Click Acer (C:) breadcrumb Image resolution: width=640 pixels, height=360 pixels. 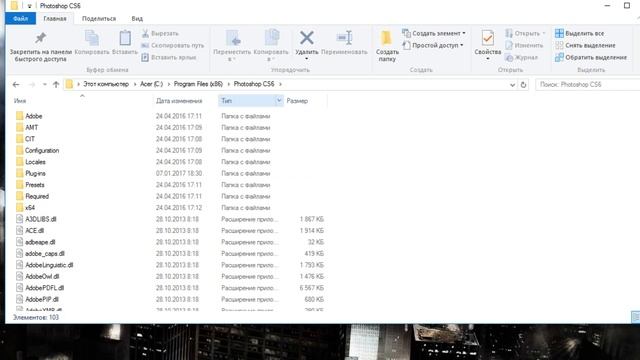click(x=151, y=84)
